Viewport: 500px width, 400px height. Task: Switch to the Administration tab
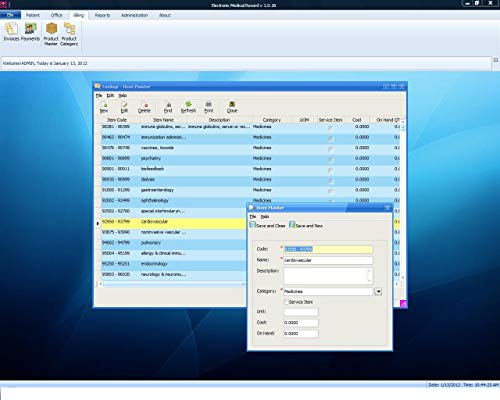point(134,15)
